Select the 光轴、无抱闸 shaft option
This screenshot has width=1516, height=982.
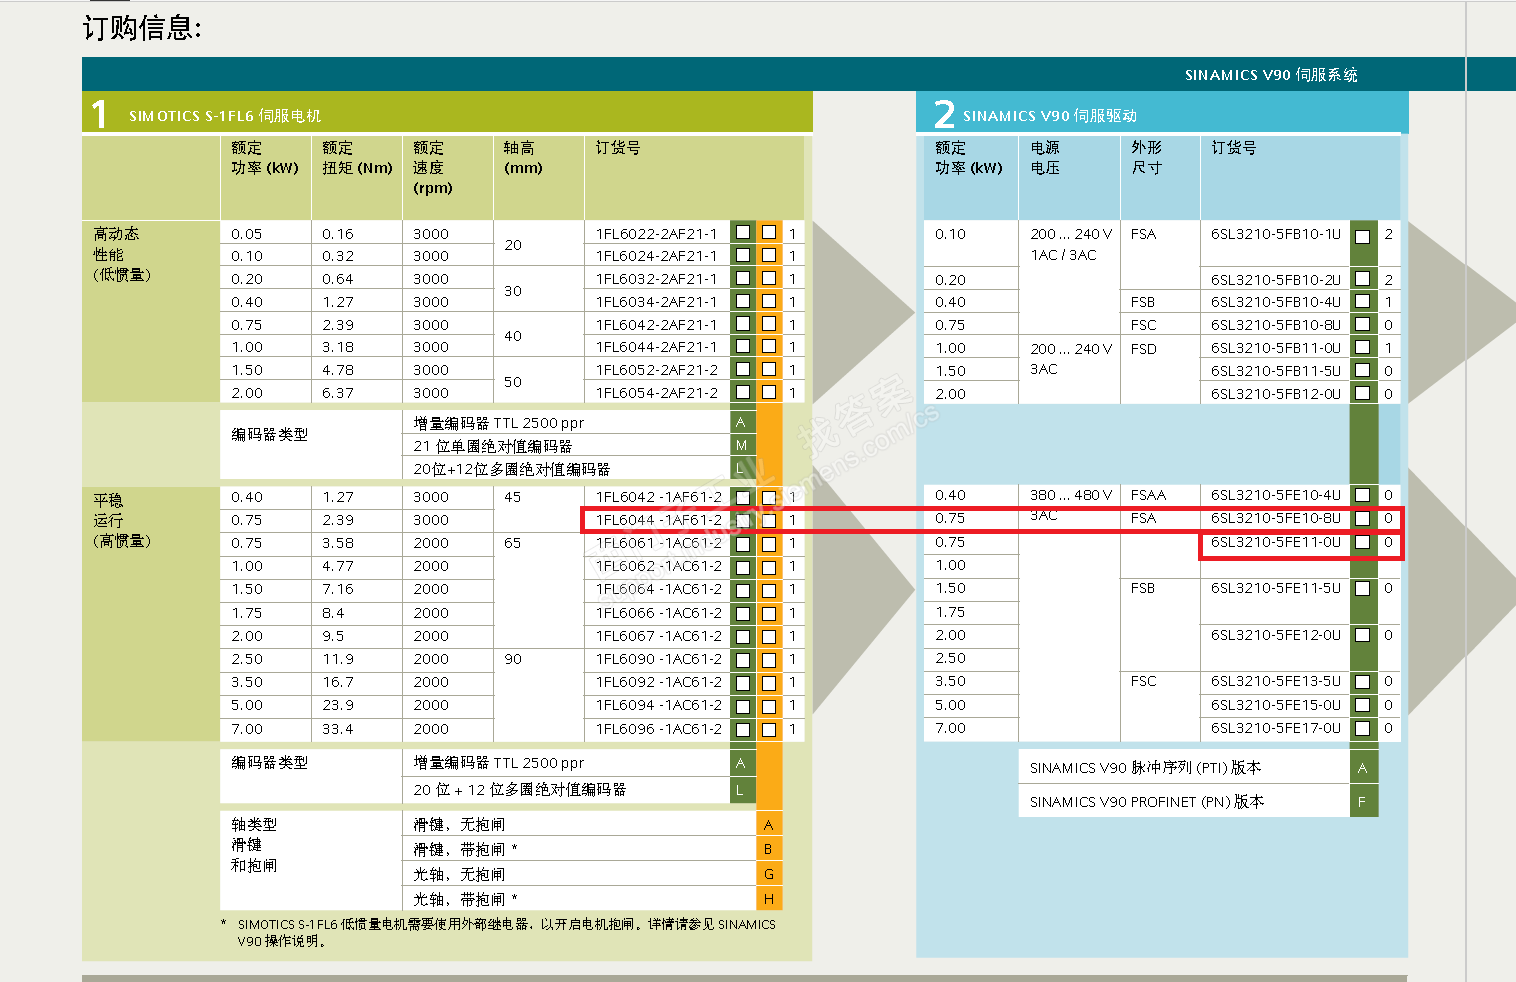click(459, 875)
